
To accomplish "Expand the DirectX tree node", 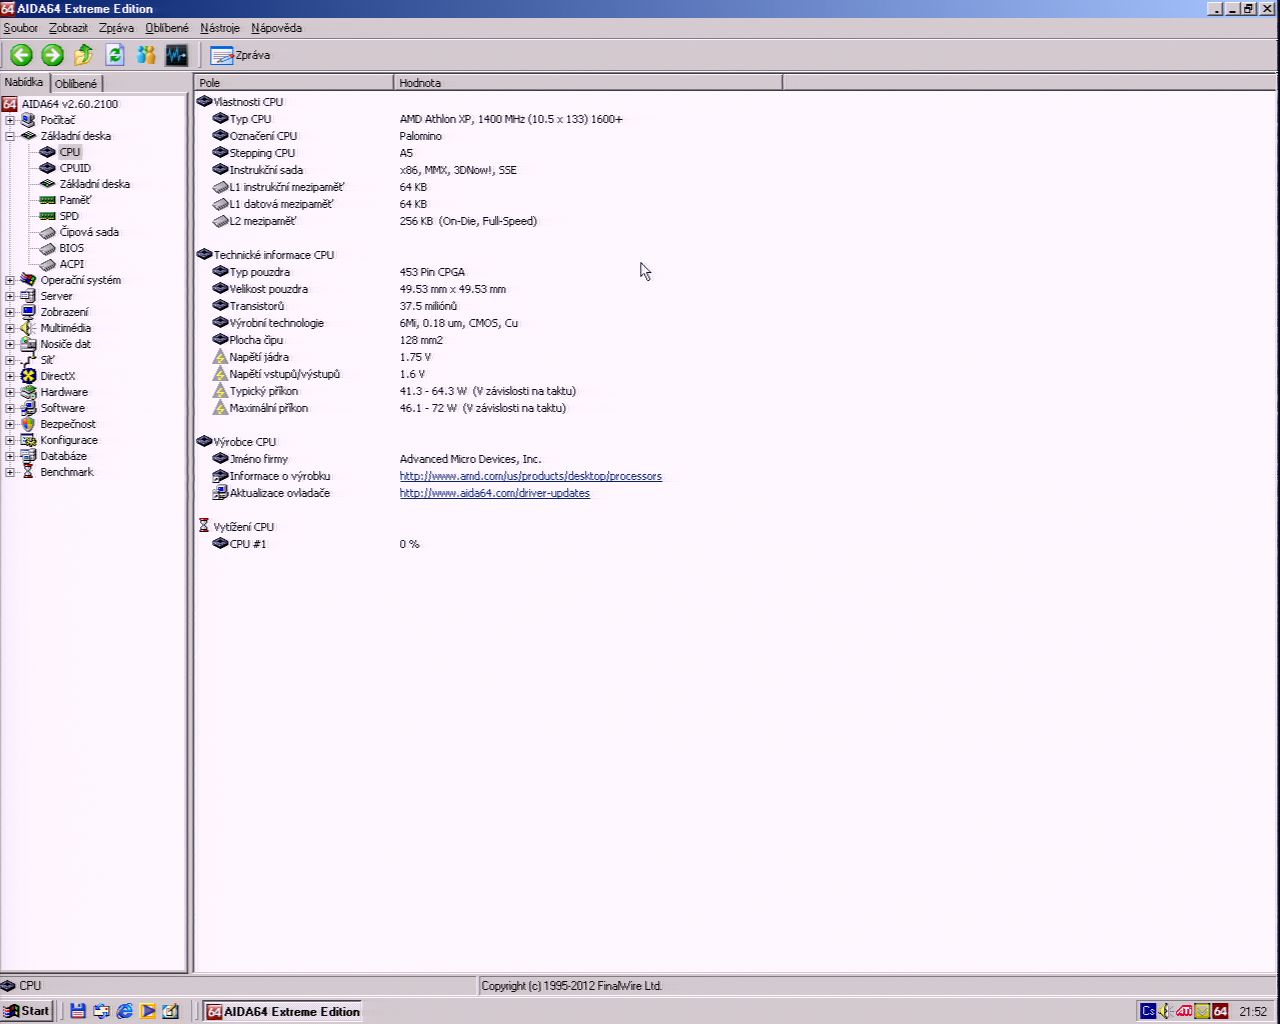I will [10, 376].
